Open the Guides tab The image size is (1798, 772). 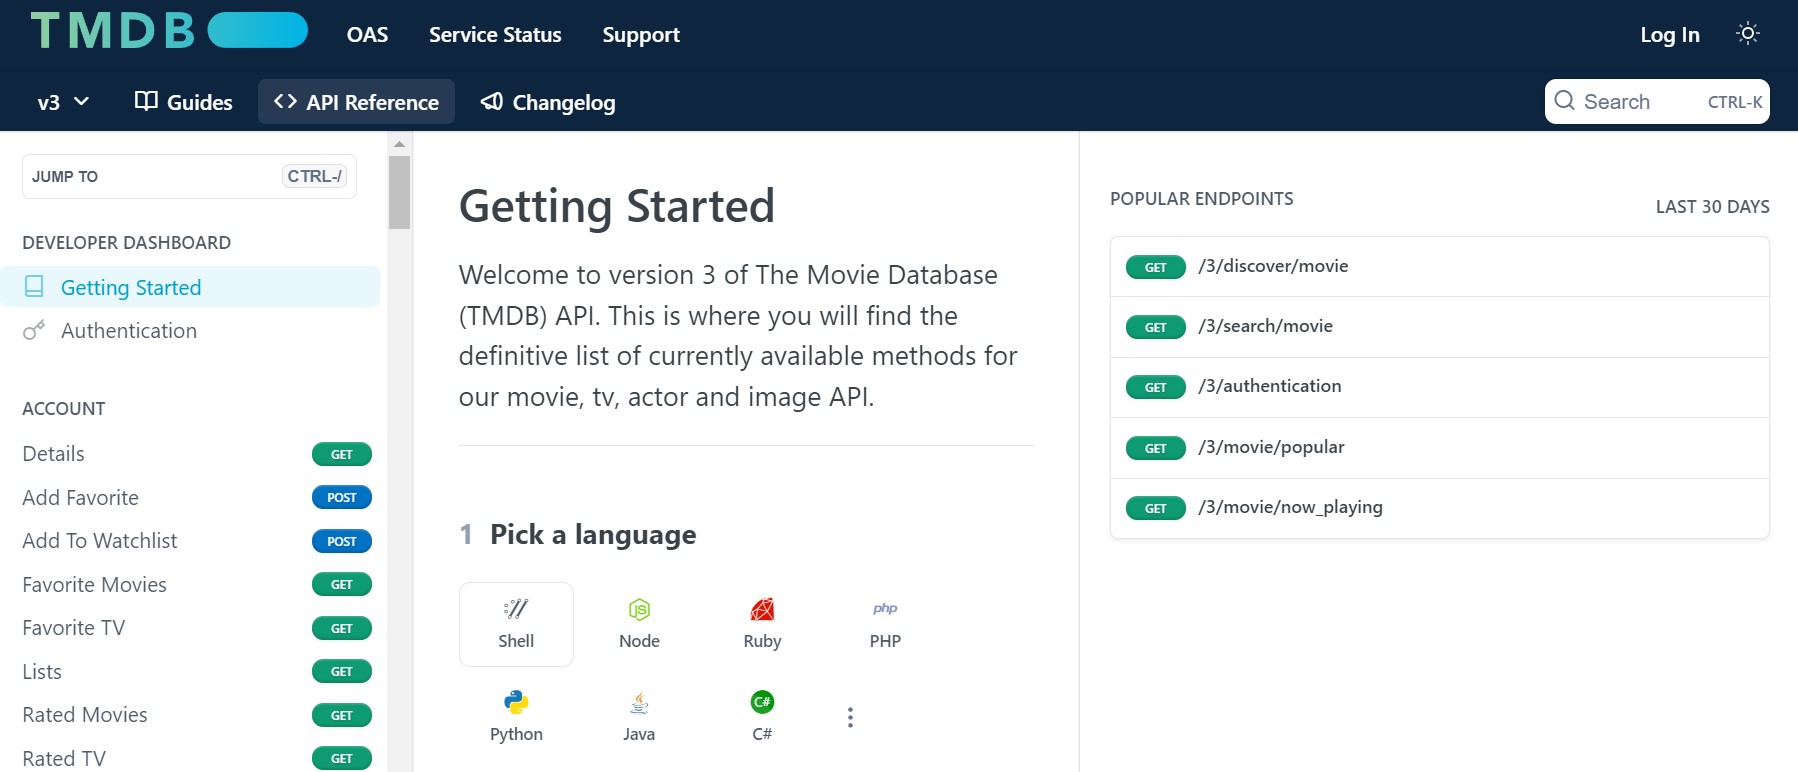coord(183,102)
